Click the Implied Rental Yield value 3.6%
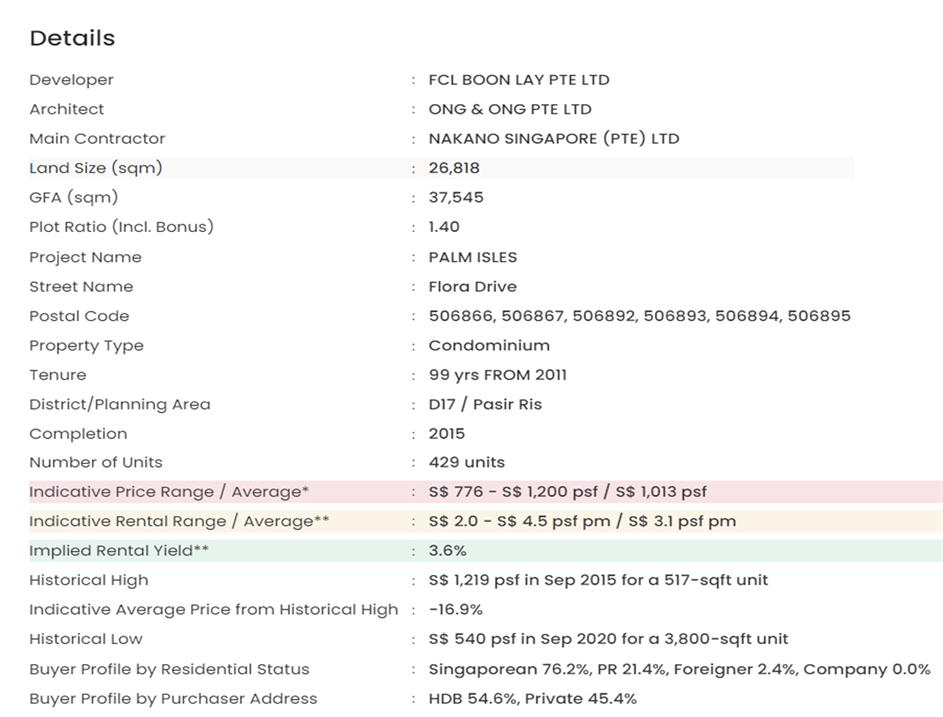This screenshot has width=943, height=717. tap(447, 551)
